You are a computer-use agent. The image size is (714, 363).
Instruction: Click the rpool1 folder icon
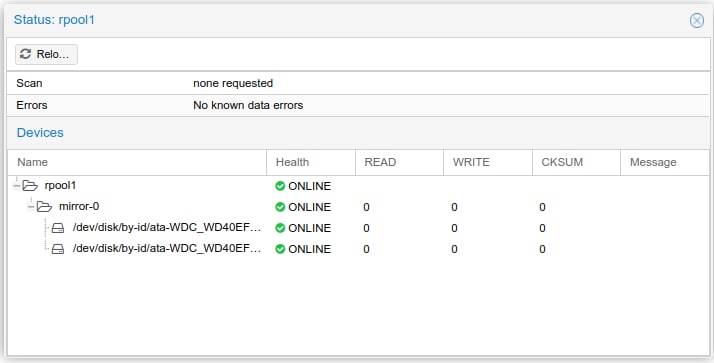tap(30, 185)
